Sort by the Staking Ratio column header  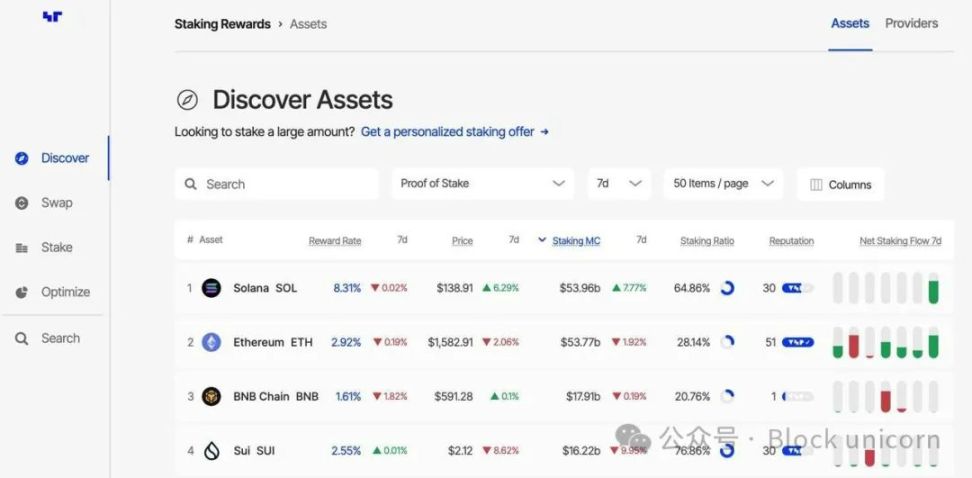click(x=707, y=241)
